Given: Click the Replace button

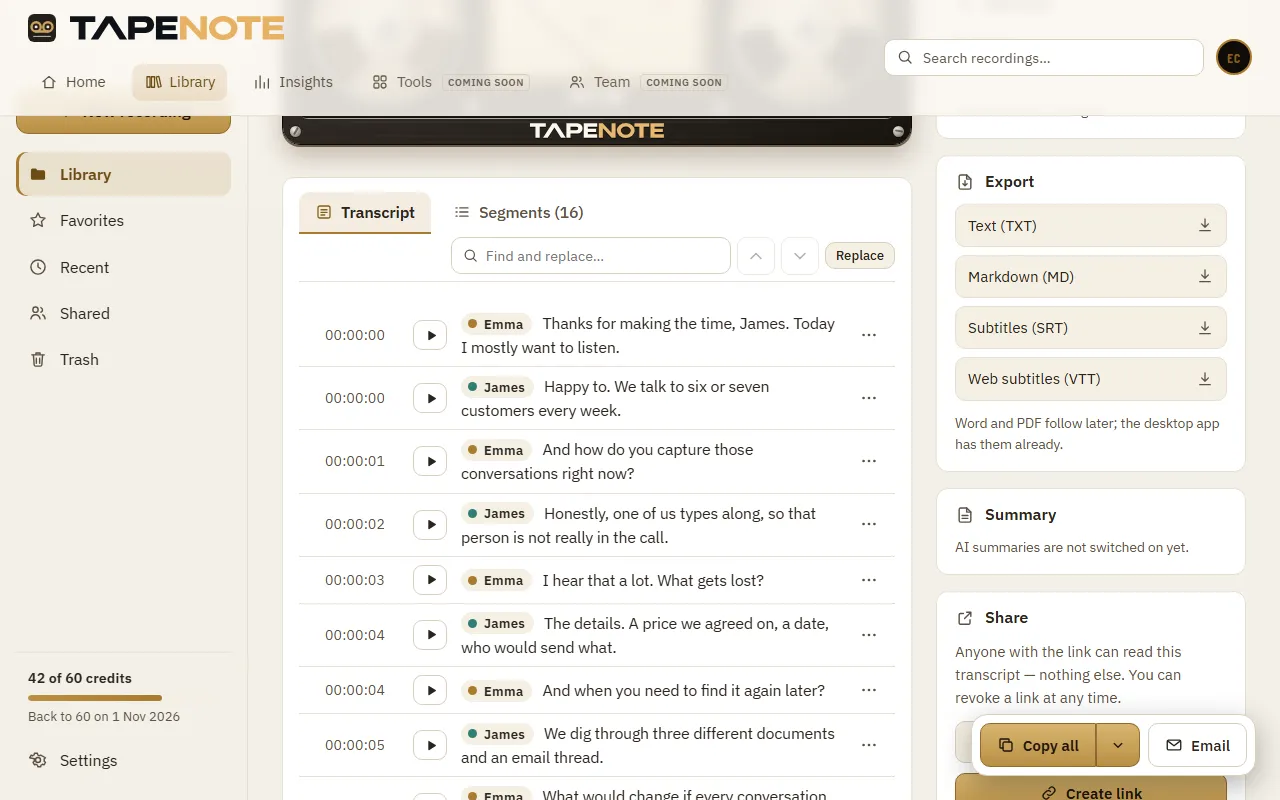Looking at the screenshot, I should (860, 256).
